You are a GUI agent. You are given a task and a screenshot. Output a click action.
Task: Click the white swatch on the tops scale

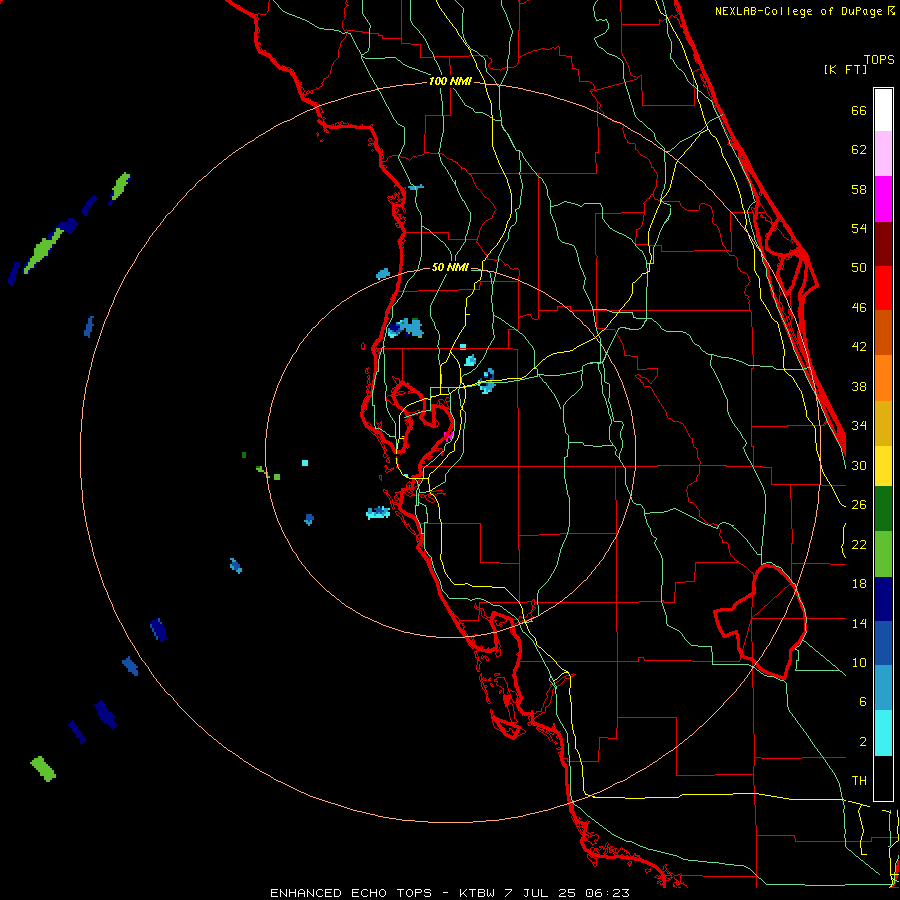(x=883, y=110)
